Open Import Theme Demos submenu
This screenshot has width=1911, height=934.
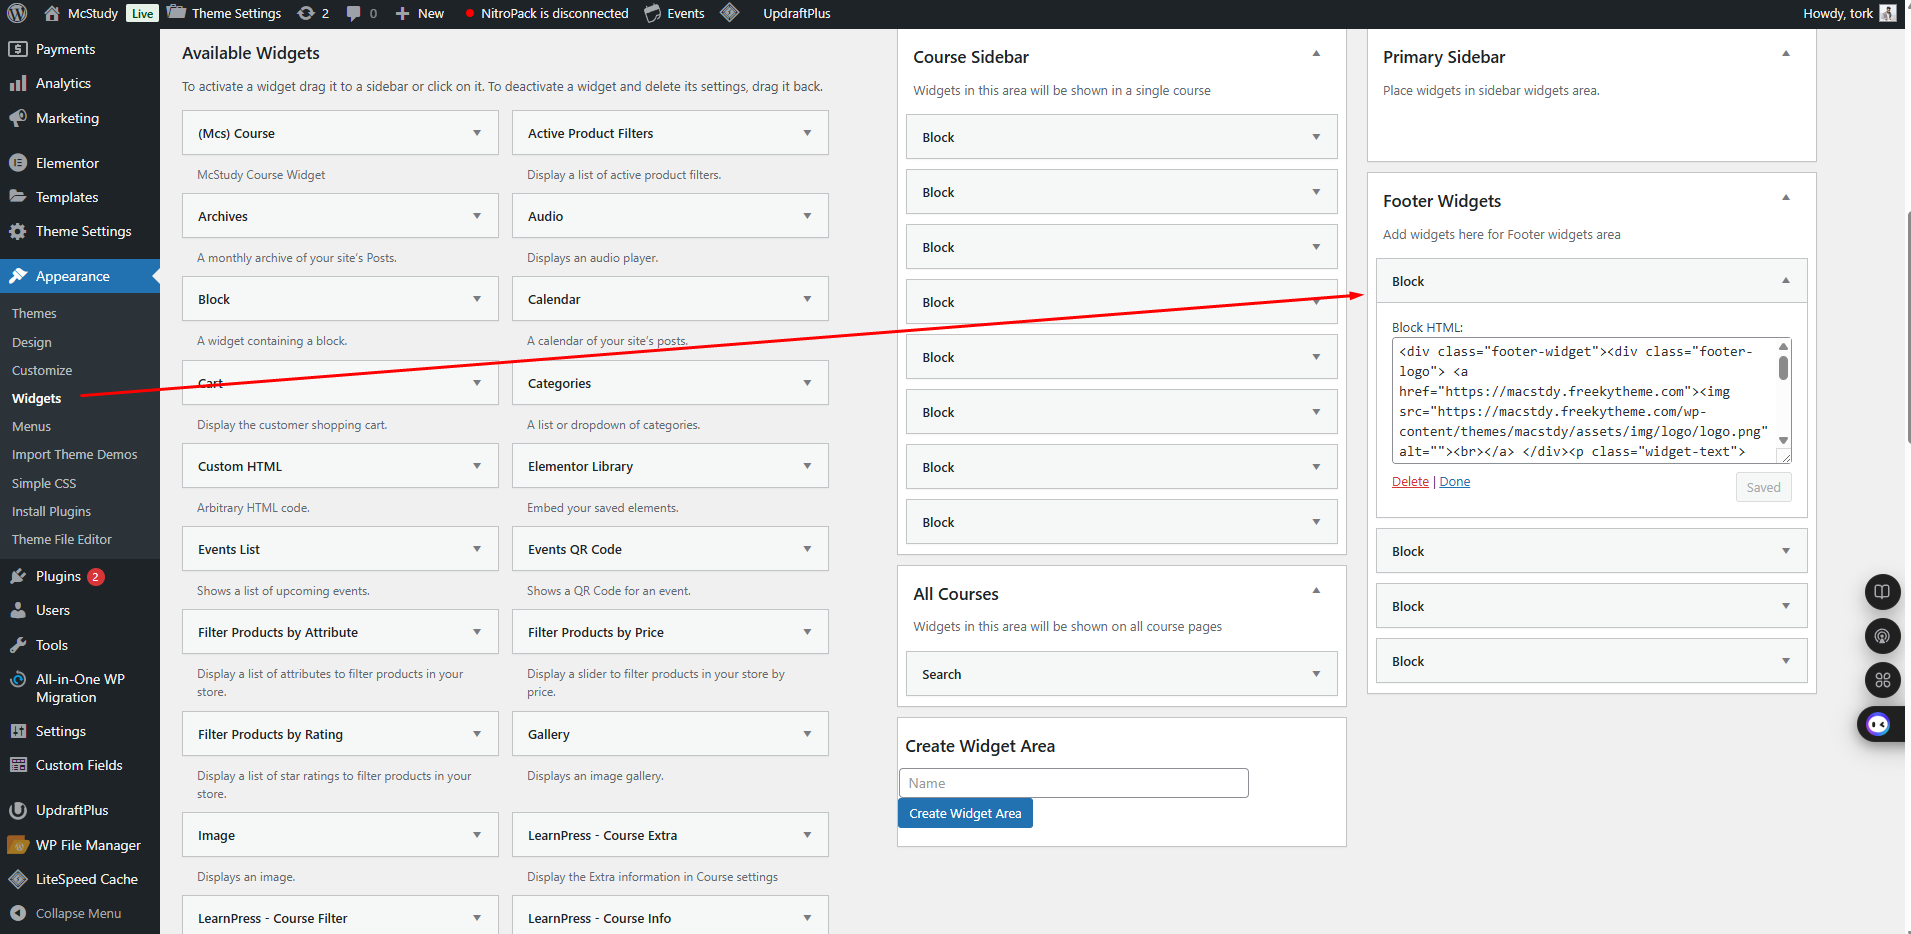[74, 454]
